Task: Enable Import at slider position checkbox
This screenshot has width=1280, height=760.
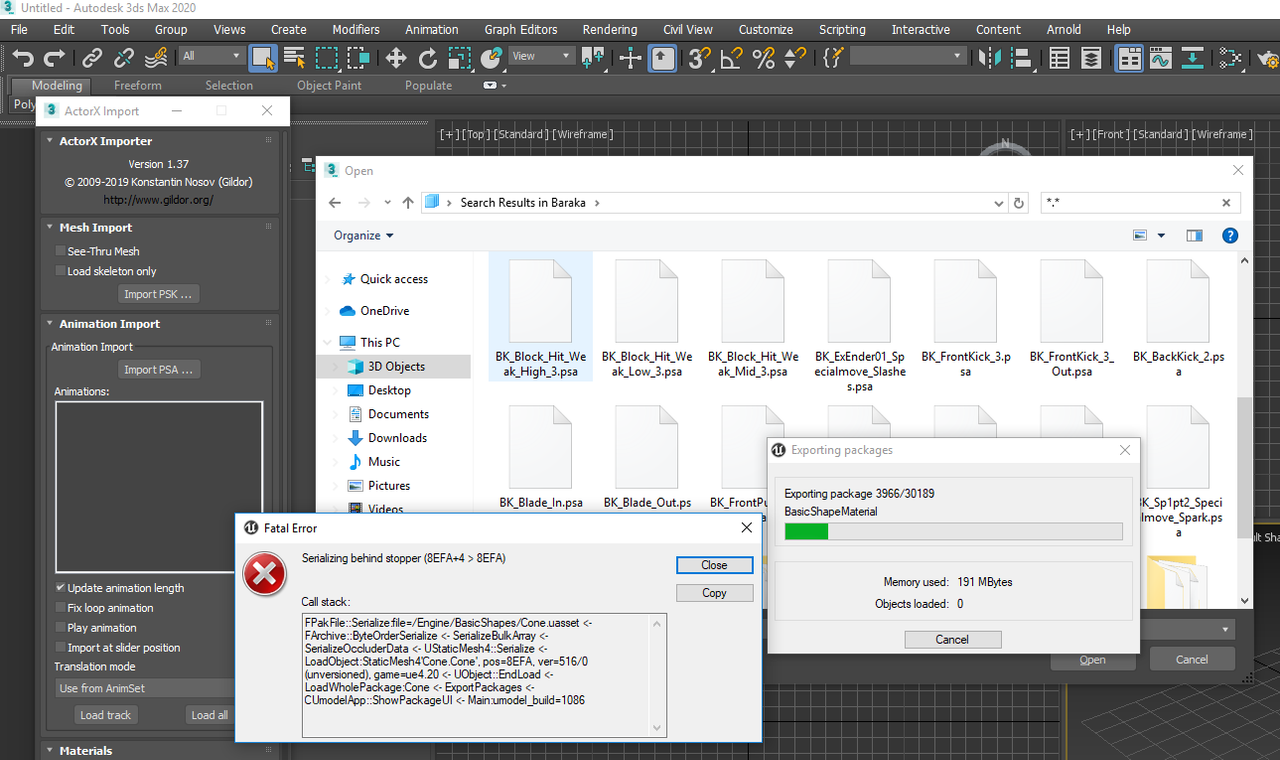Action: click(x=60, y=648)
